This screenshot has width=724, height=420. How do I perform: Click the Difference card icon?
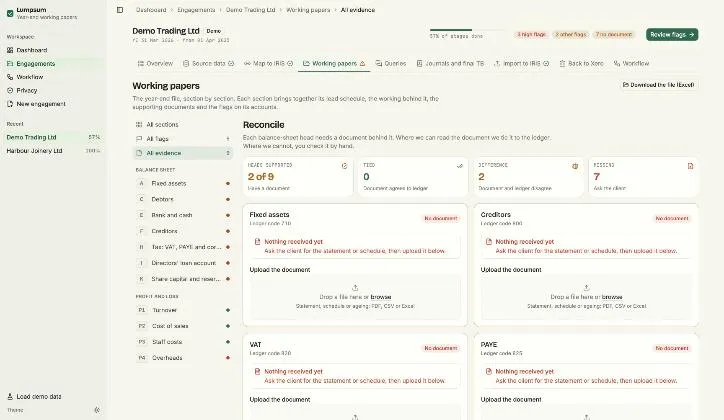(x=575, y=166)
